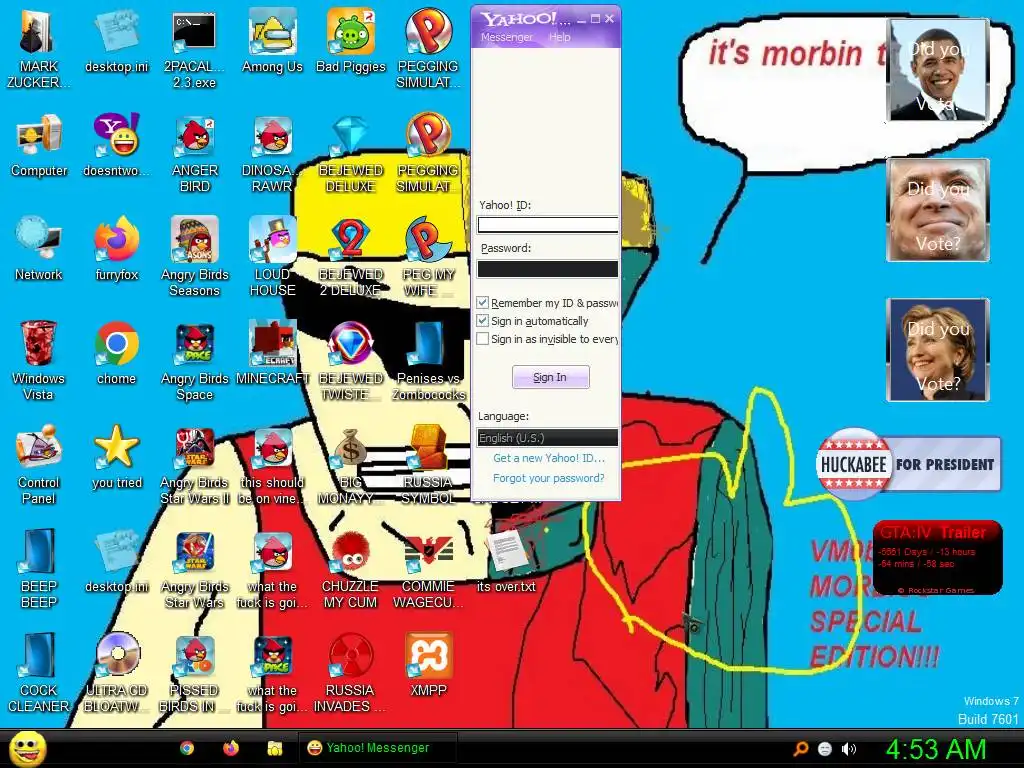Select the Angry Birds Space icon
The width and height of the screenshot is (1024, 768).
[195, 360]
